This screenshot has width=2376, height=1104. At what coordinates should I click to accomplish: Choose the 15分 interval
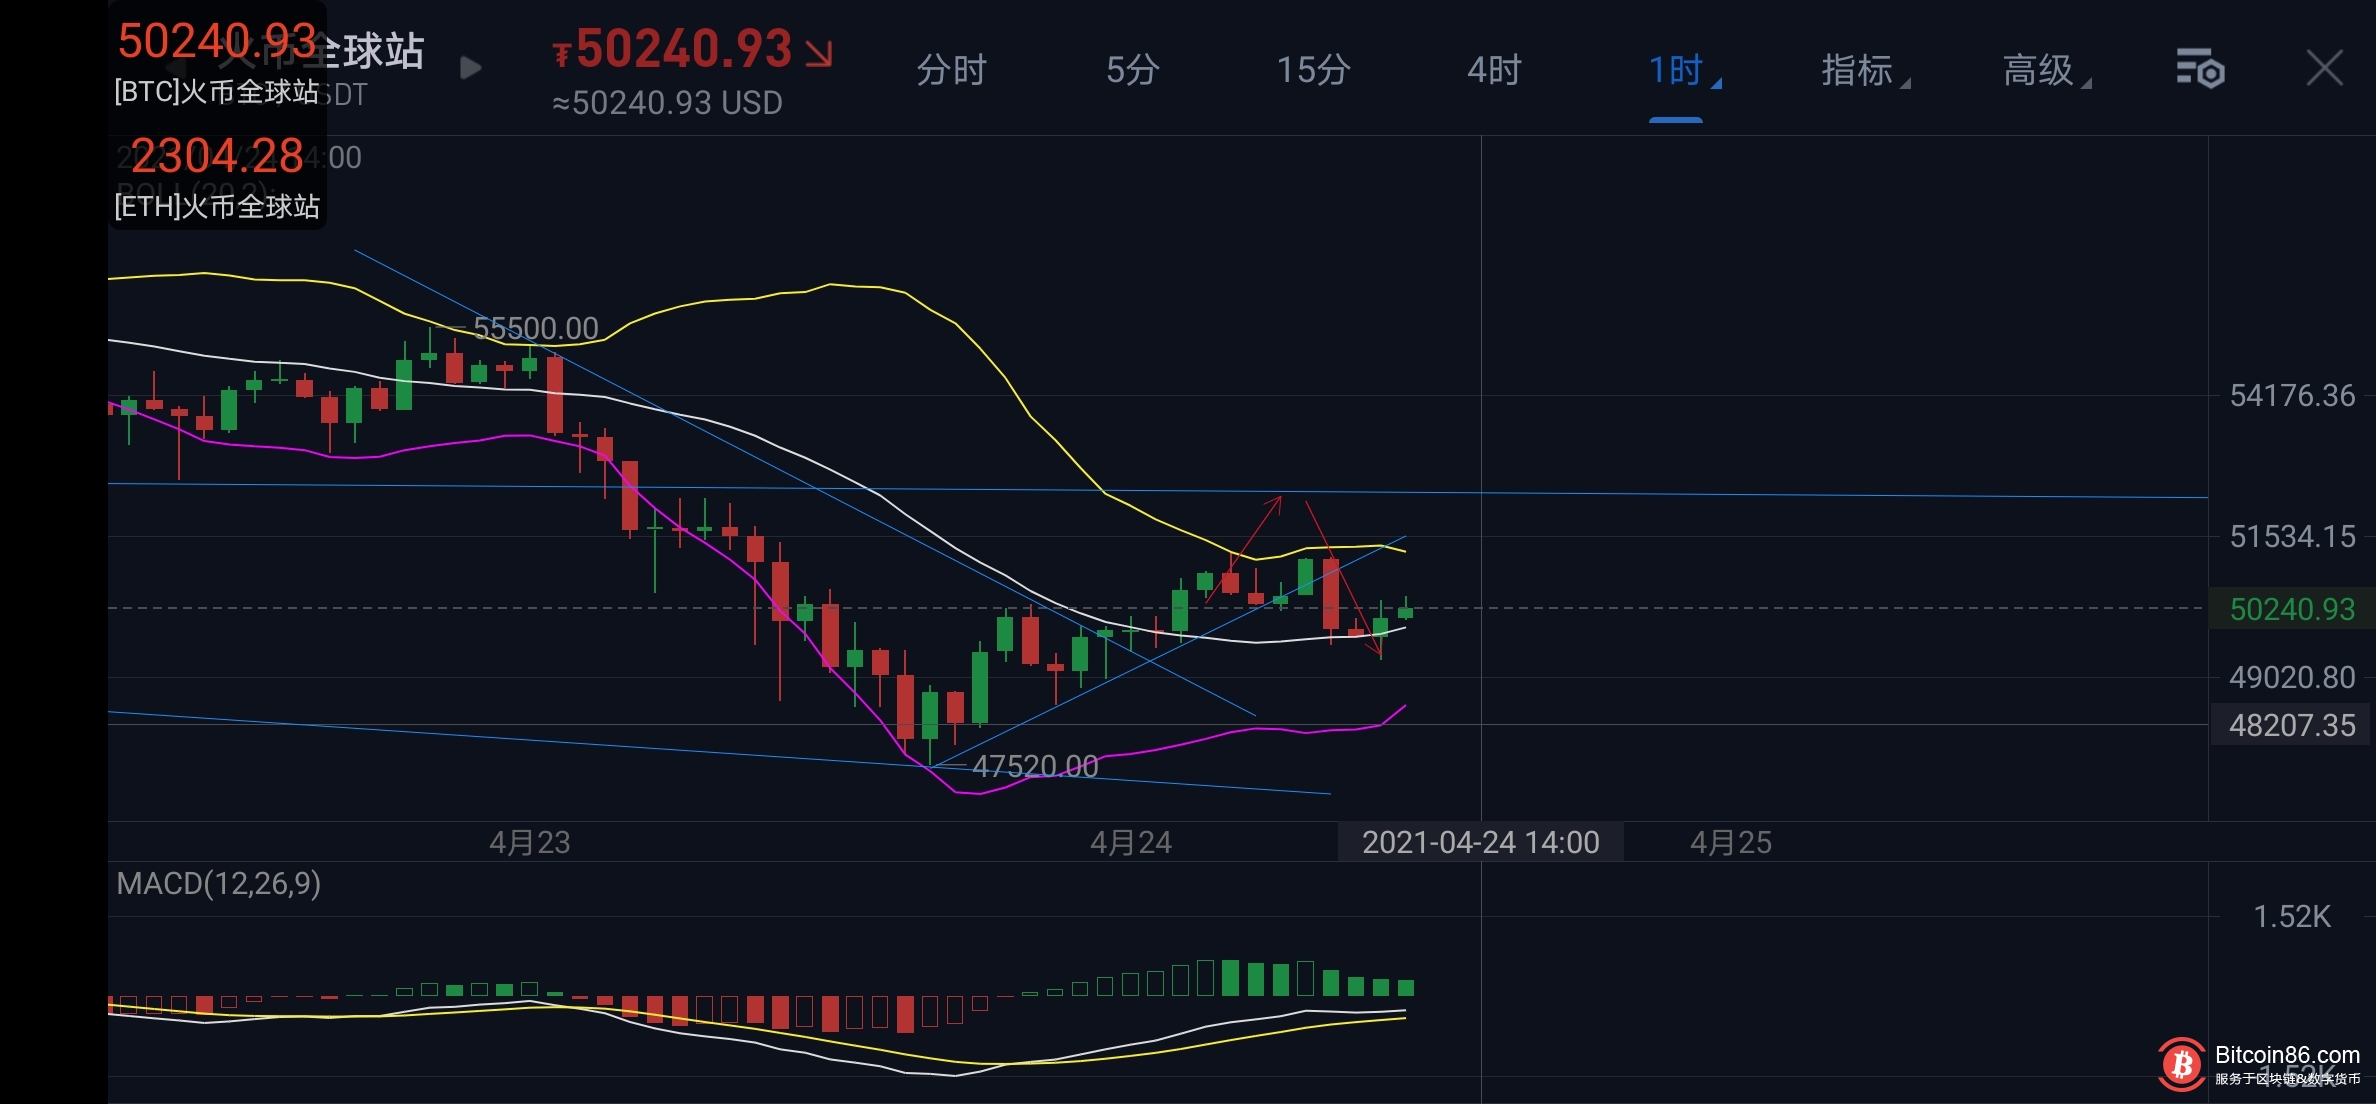[x=1313, y=70]
